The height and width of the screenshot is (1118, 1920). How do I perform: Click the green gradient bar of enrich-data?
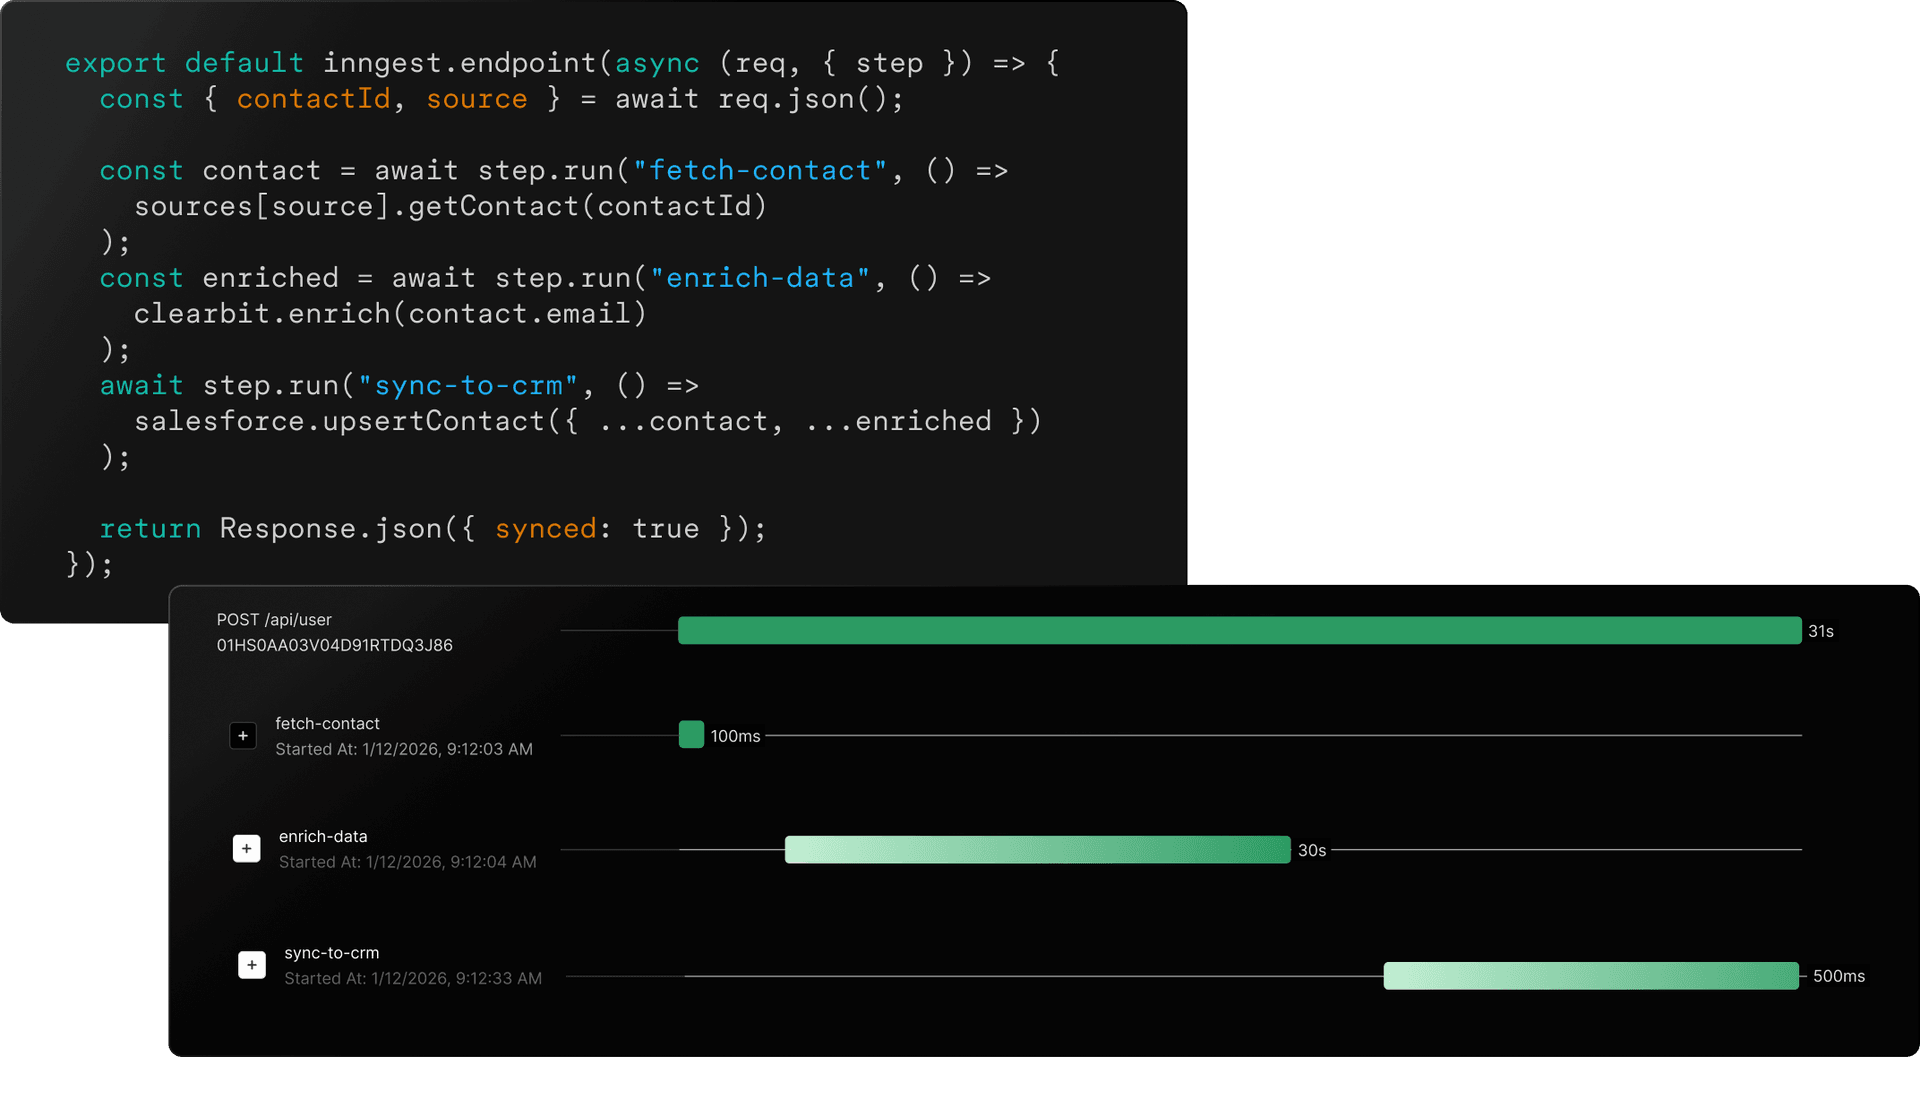pyautogui.click(x=1038, y=849)
